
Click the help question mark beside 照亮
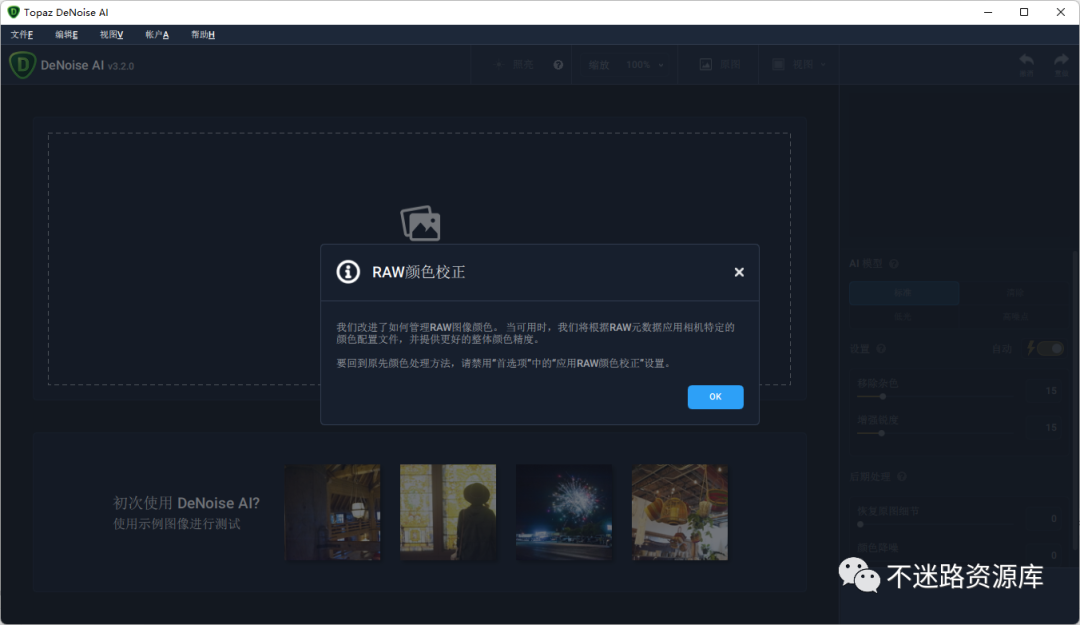558,65
